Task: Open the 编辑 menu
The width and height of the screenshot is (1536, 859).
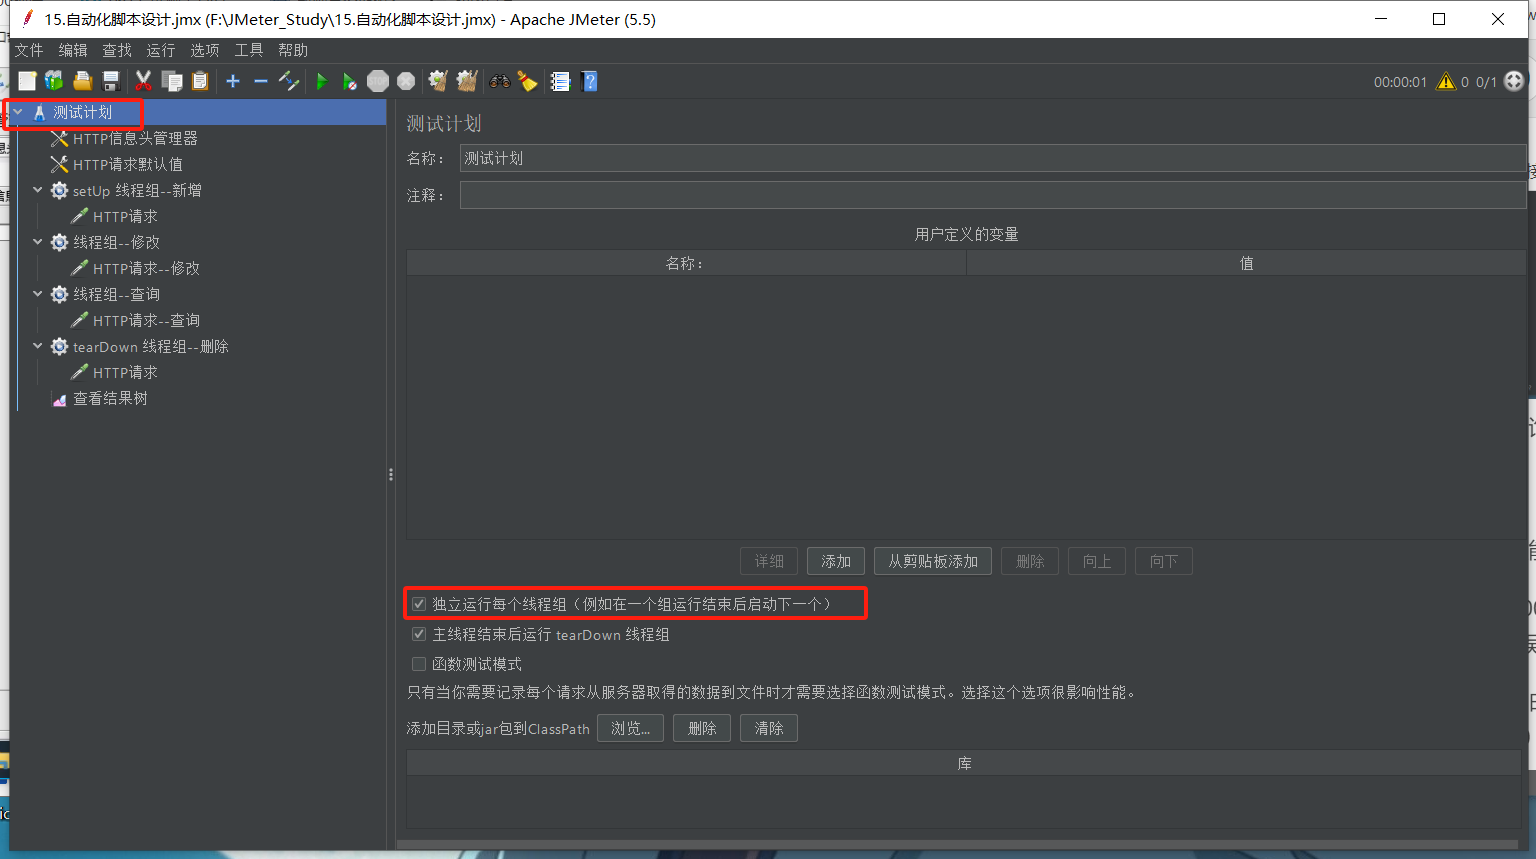Action: point(73,50)
